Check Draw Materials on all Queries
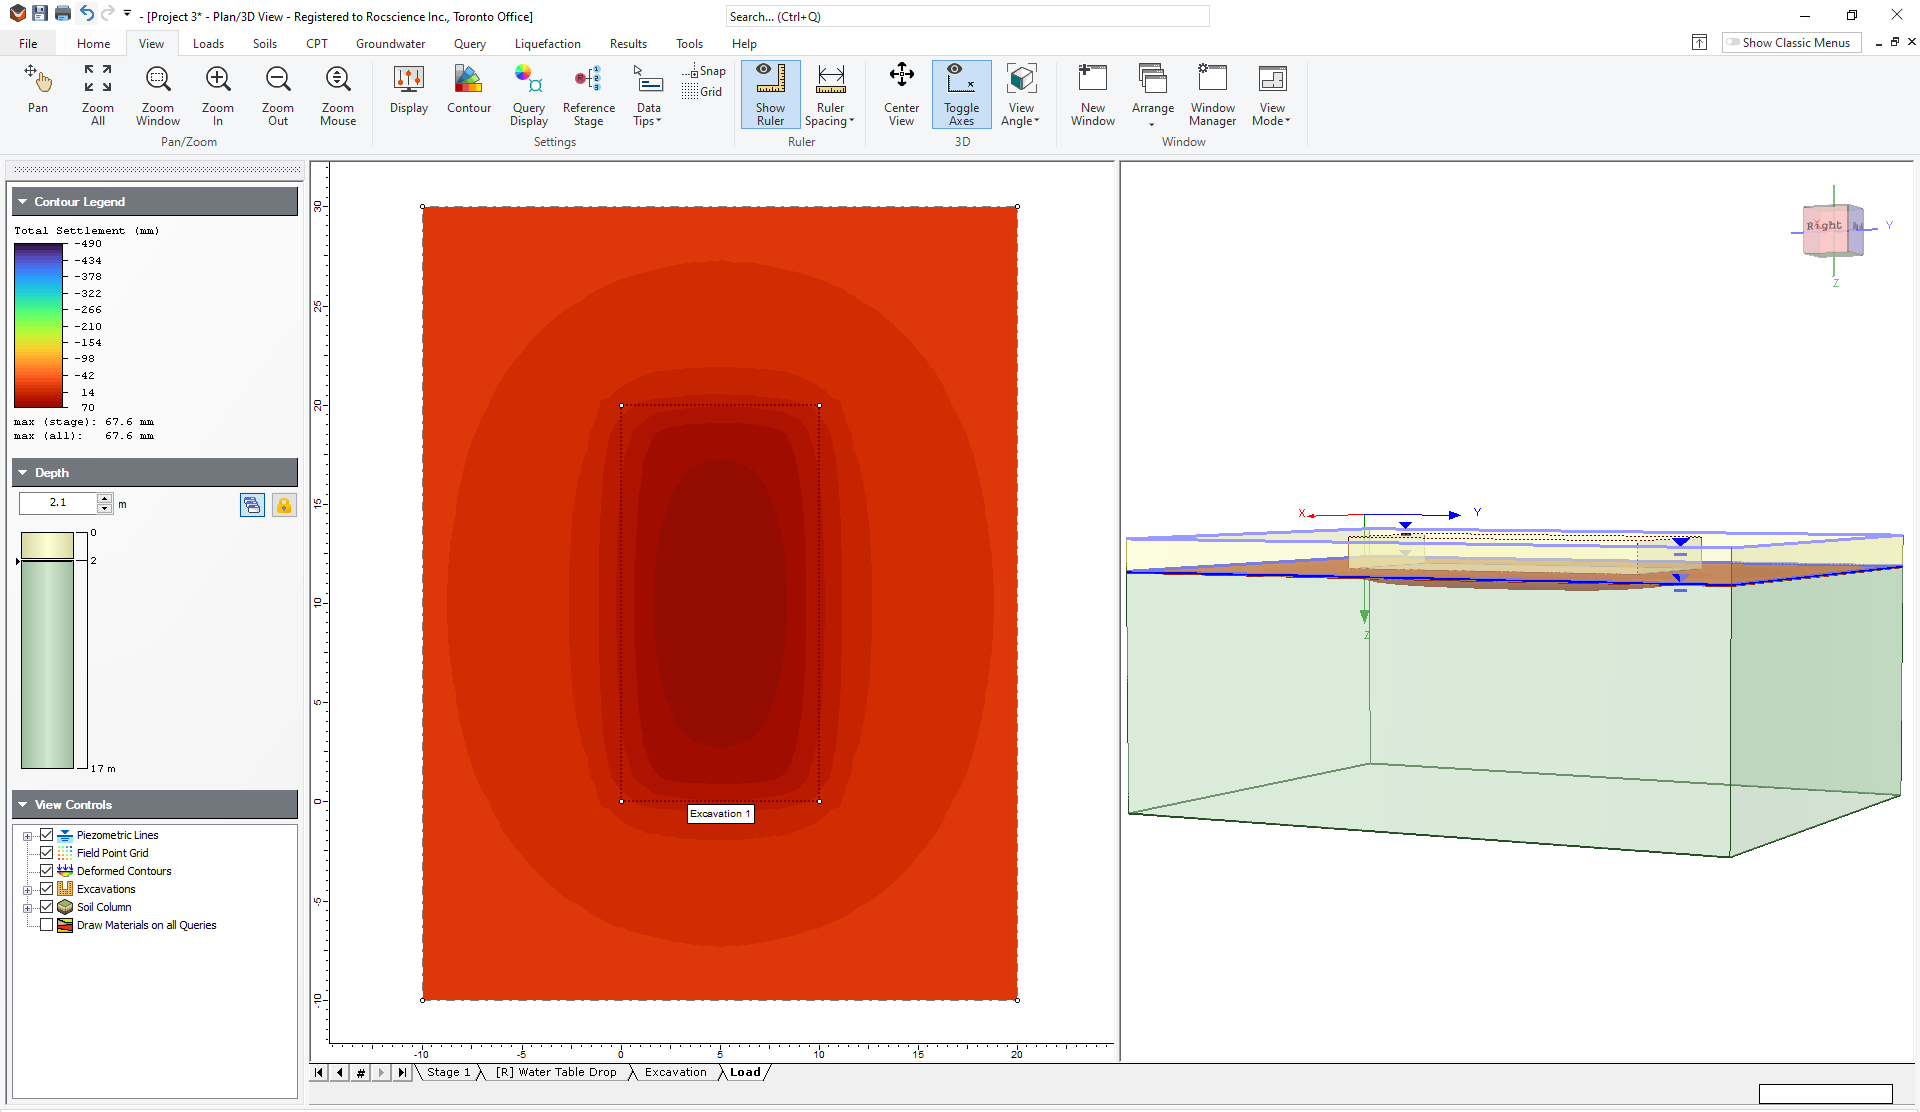This screenshot has width=1920, height=1112. (47, 925)
